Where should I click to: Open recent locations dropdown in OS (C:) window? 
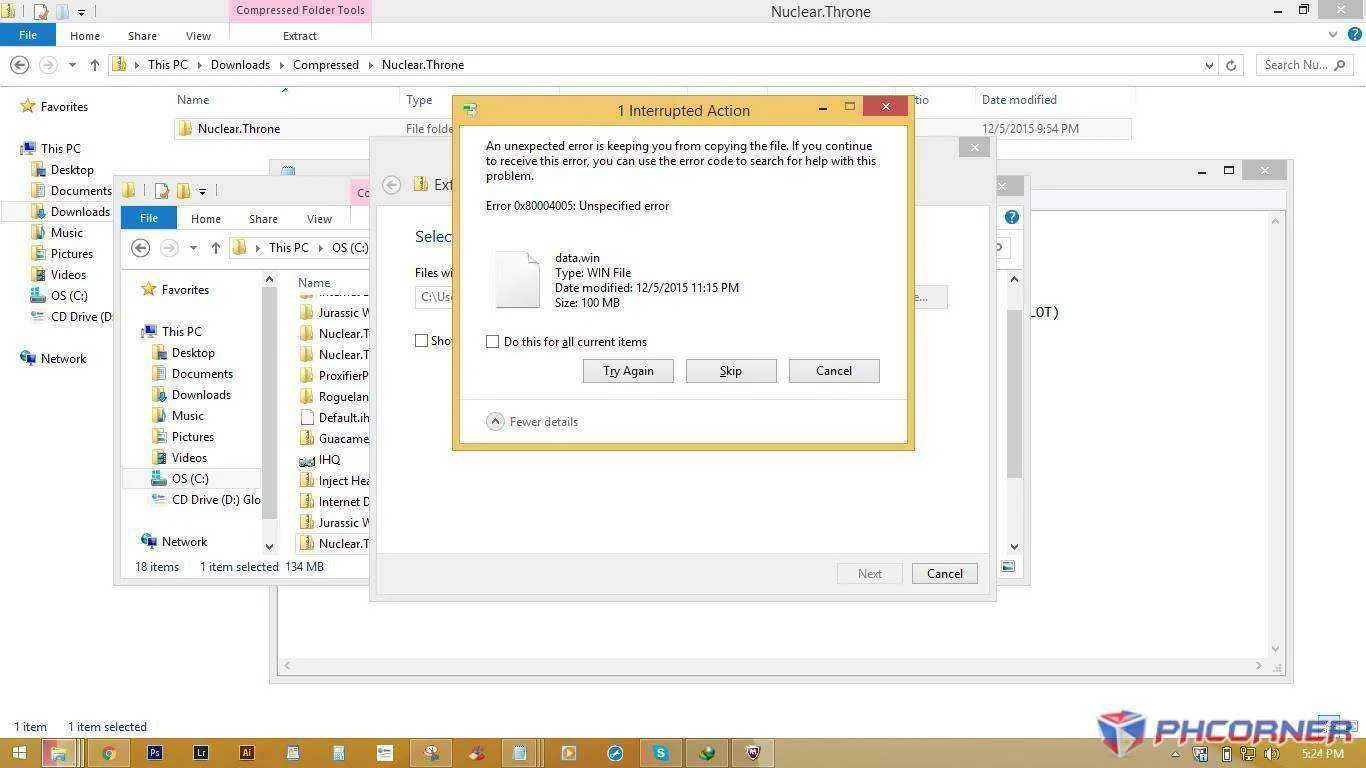click(x=193, y=248)
